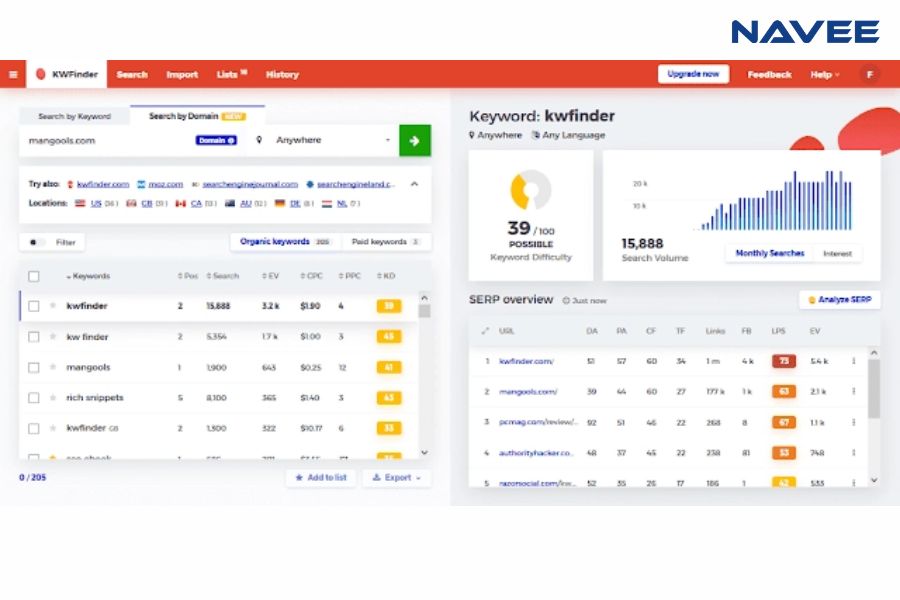Open the searchengineland suggestion link
Image resolution: width=900 pixels, height=600 pixels.
(356, 184)
